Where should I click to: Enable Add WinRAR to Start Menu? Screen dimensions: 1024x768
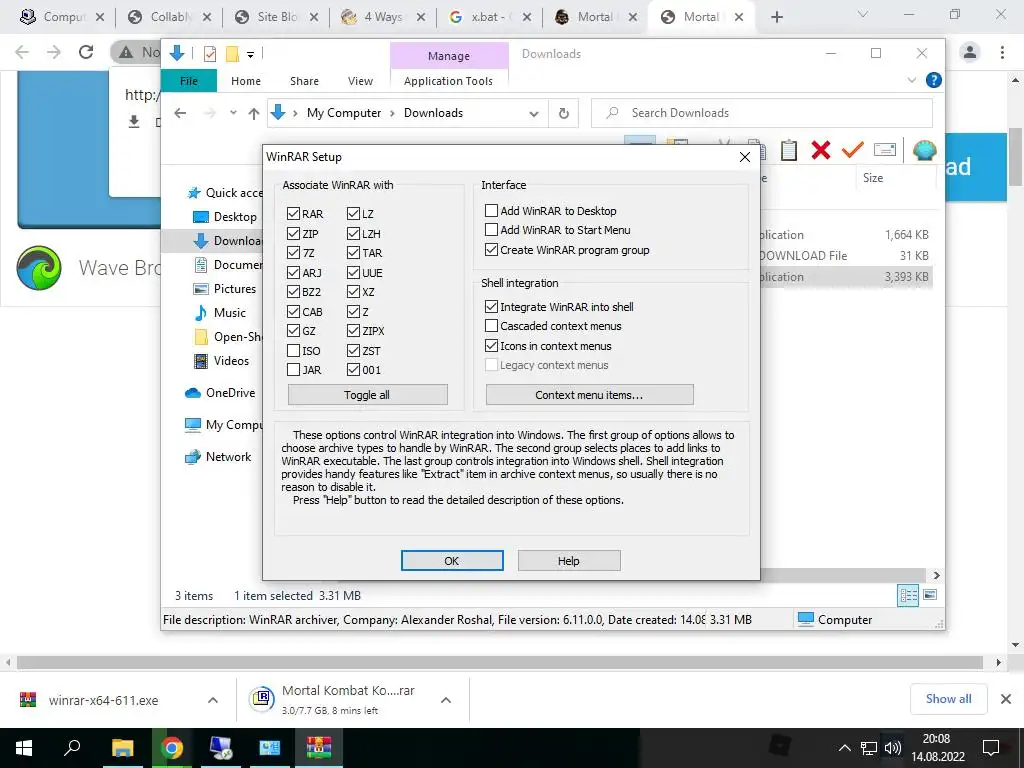491,230
